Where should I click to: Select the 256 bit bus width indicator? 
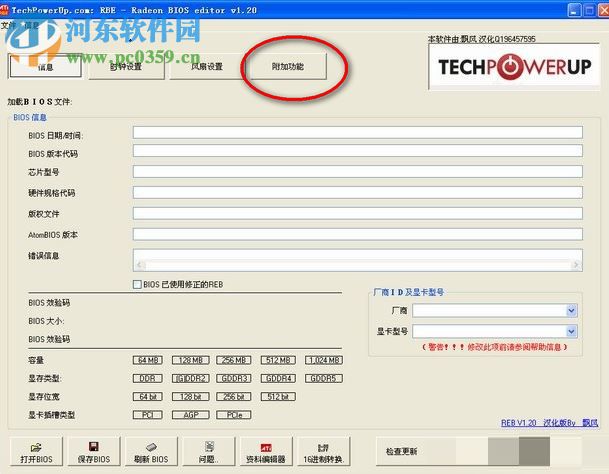pyautogui.click(x=234, y=397)
